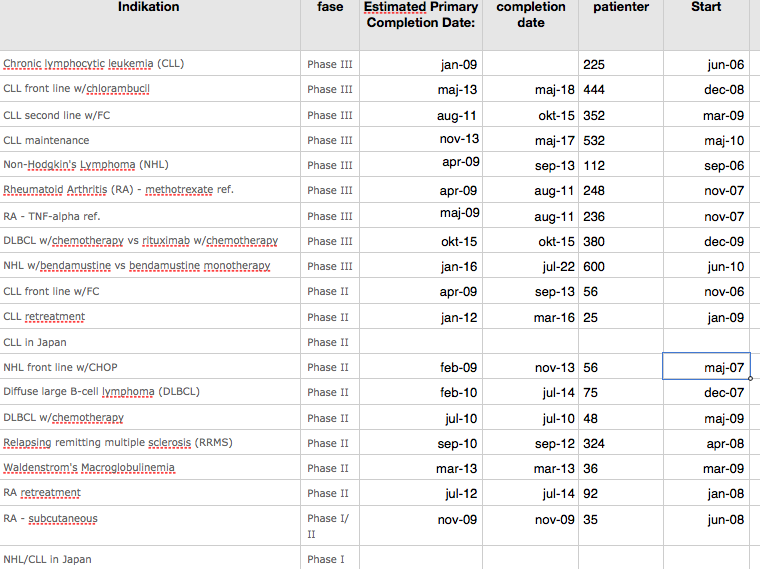Click CLL second line w/FC cell
The image size is (760, 569).
pos(150,115)
